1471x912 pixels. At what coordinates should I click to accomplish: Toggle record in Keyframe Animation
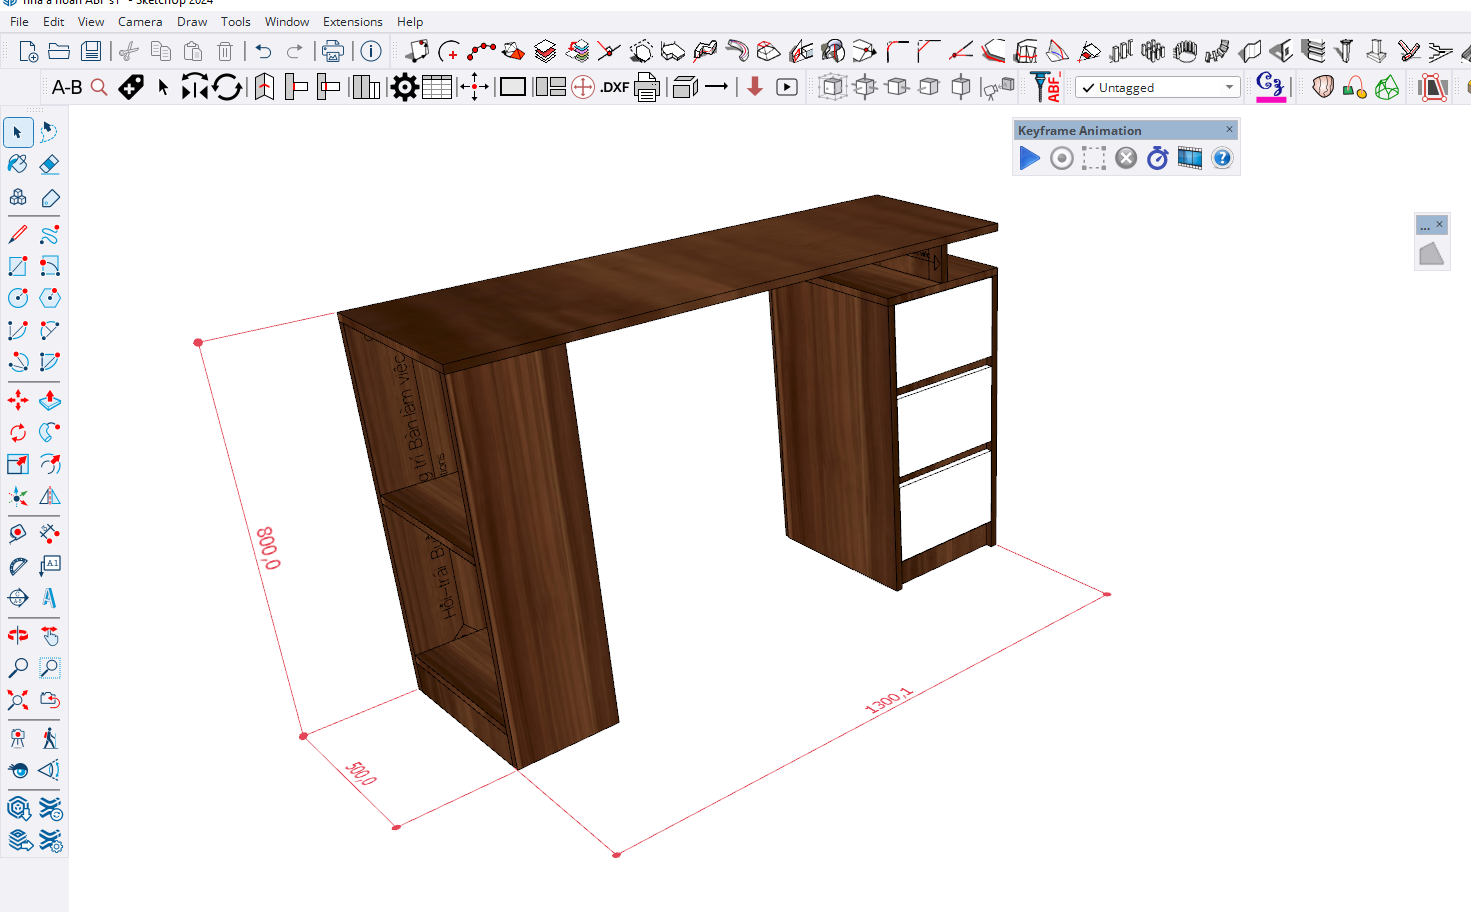pos(1062,158)
